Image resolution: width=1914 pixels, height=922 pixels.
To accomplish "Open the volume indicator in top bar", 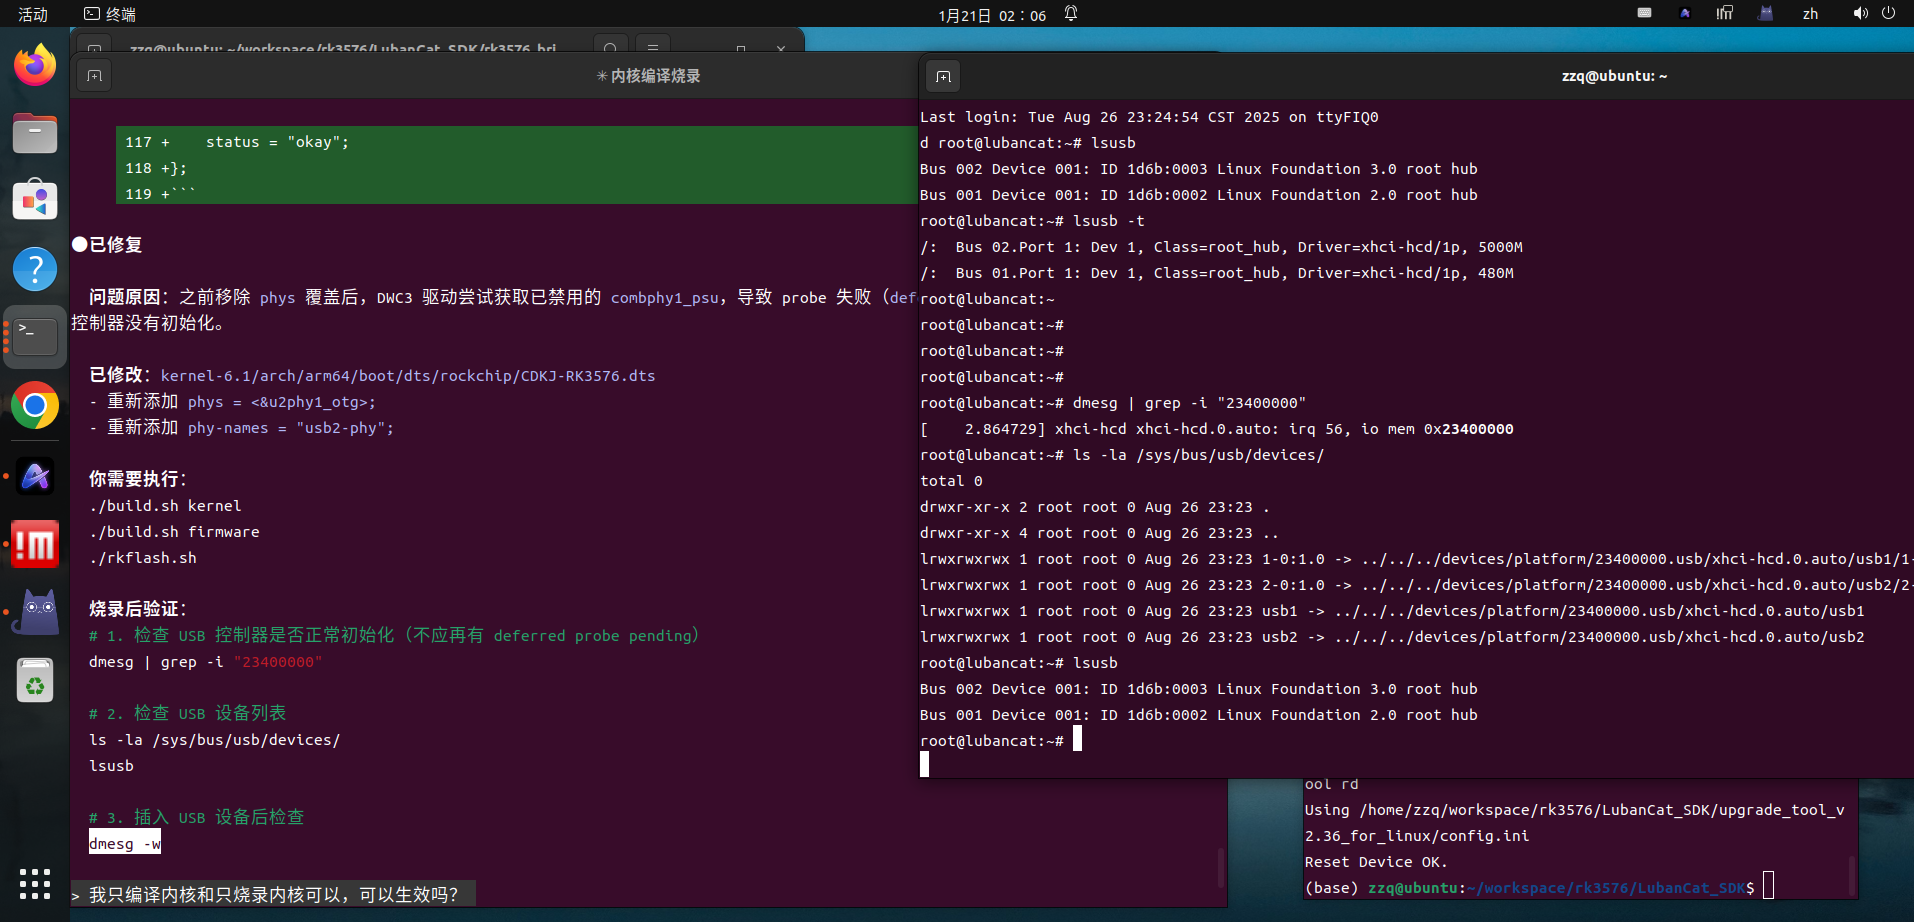I will pos(1860,13).
